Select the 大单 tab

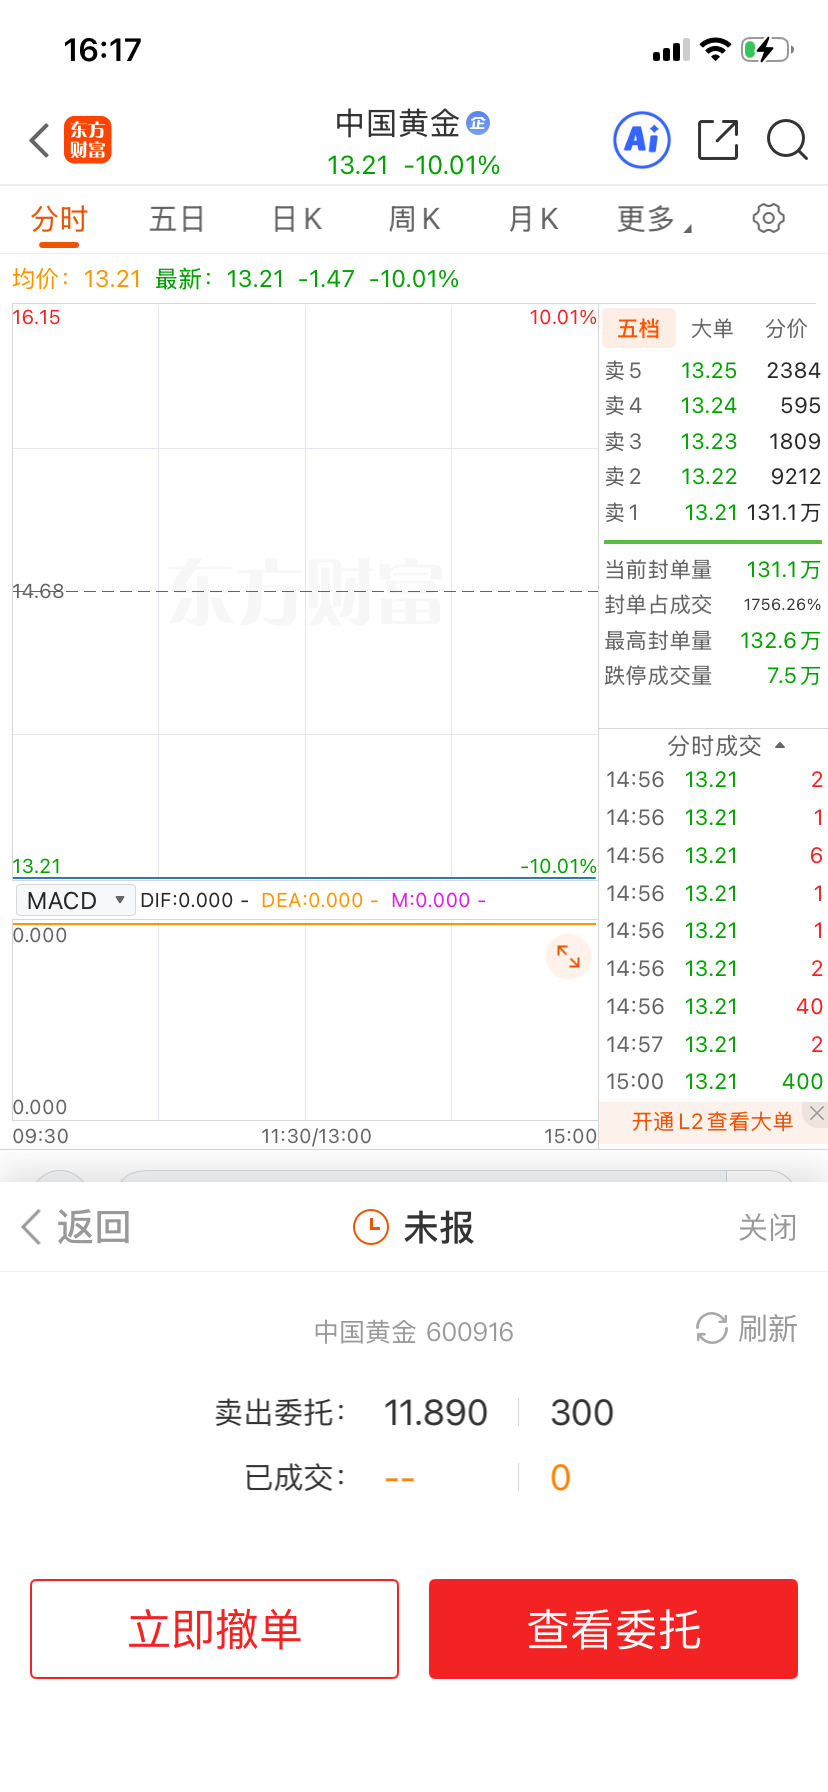coord(712,329)
